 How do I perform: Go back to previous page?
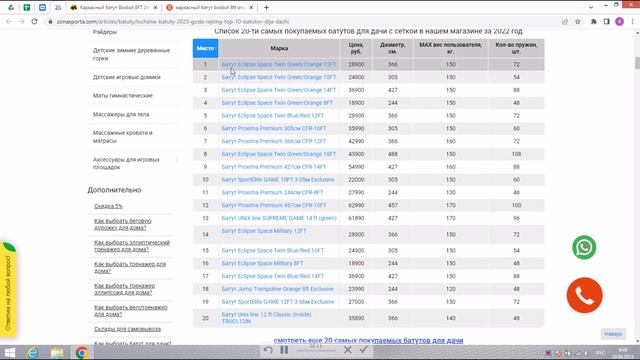[9, 21]
